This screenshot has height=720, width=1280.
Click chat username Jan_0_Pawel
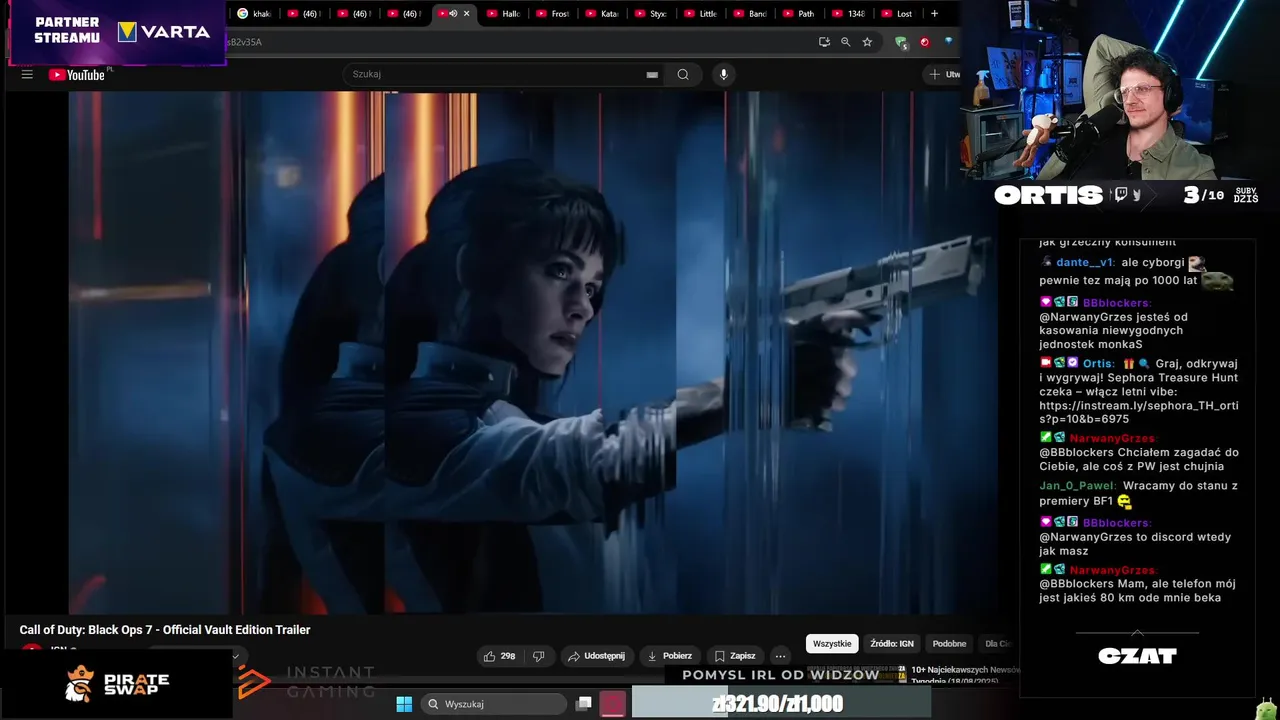(1078, 486)
